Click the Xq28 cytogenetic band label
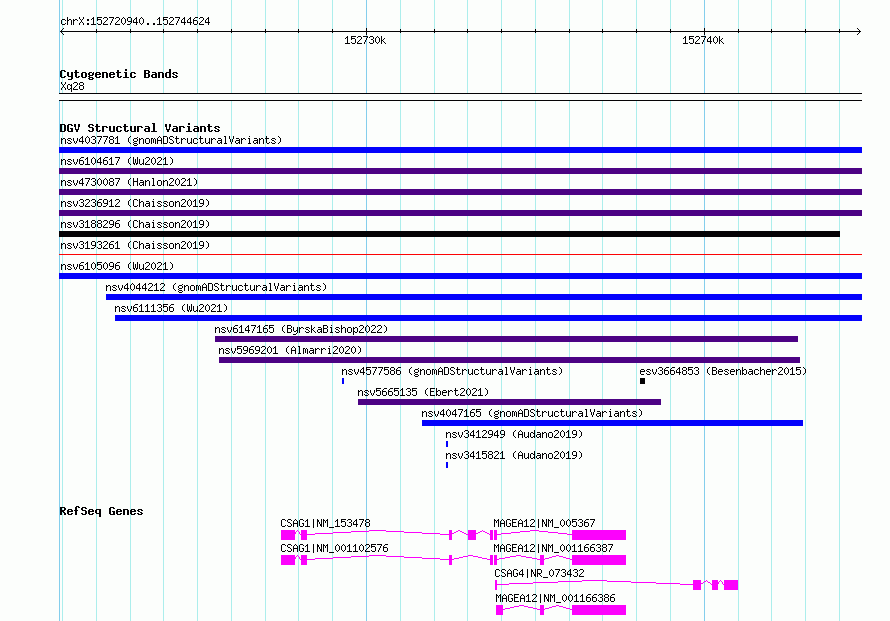Image resolution: width=890 pixels, height=621 pixels. (x=72, y=86)
